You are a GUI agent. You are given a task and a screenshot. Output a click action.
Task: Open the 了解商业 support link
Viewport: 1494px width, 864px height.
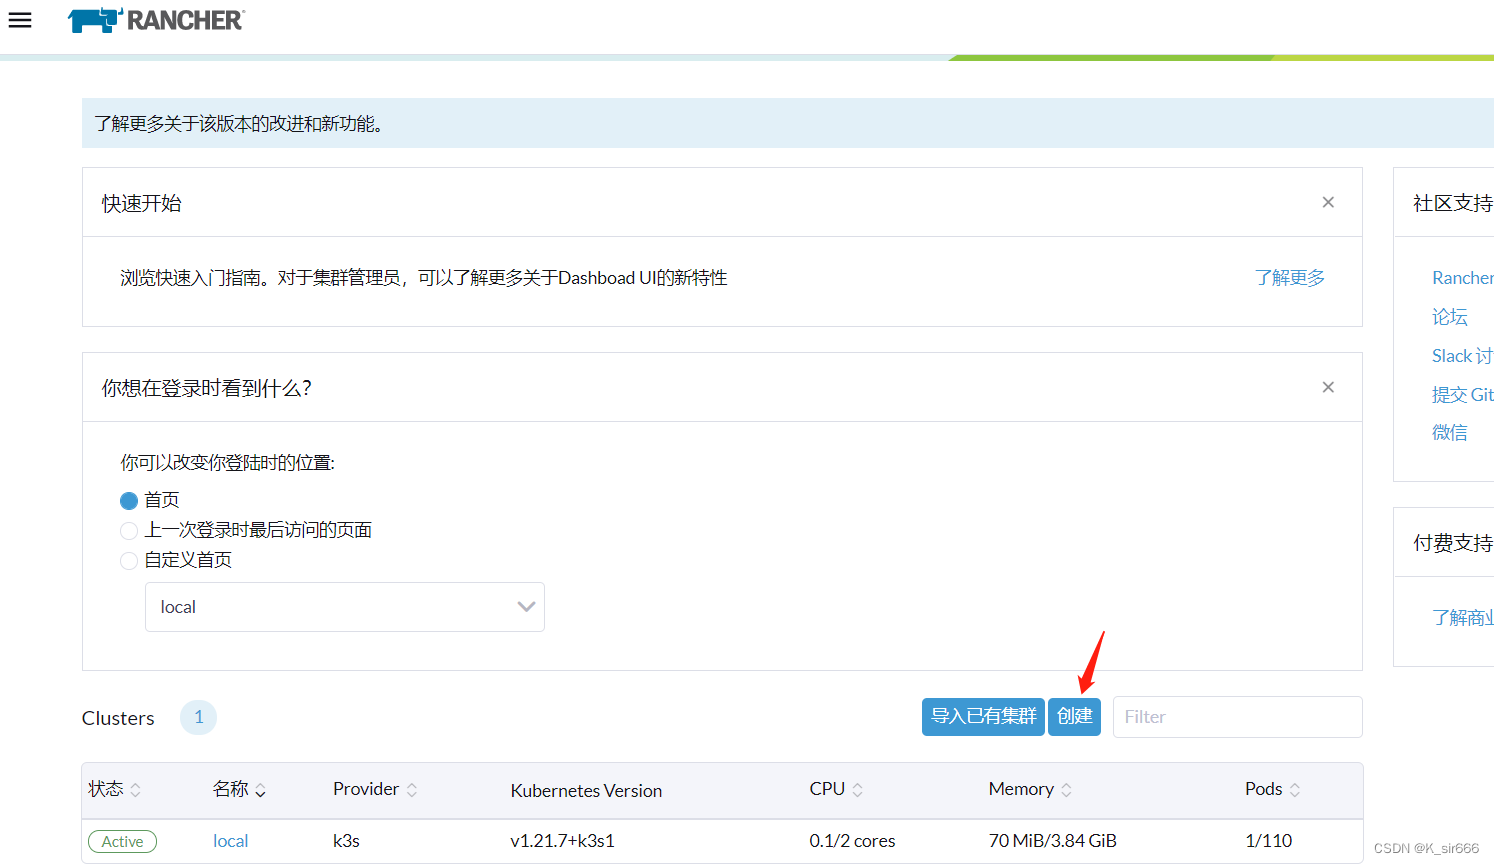(x=1463, y=618)
